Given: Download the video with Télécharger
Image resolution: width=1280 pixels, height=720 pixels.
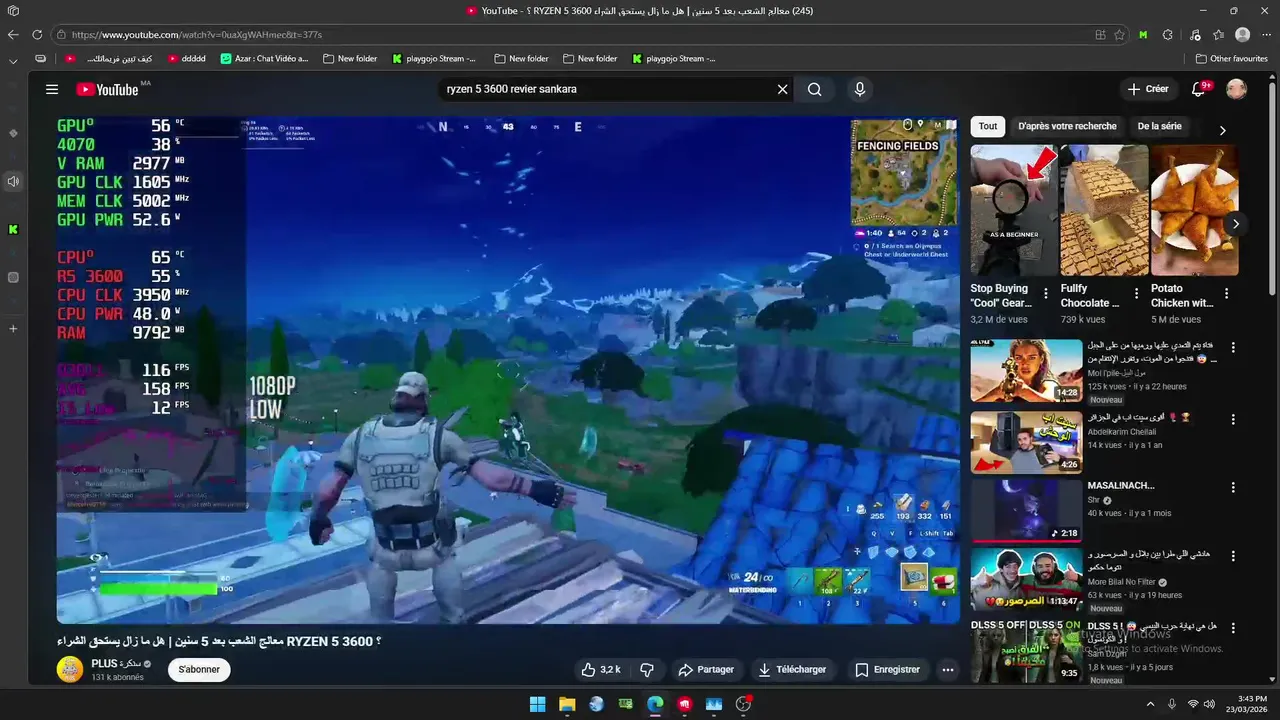Looking at the screenshot, I should pyautogui.click(x=792, y=669).
